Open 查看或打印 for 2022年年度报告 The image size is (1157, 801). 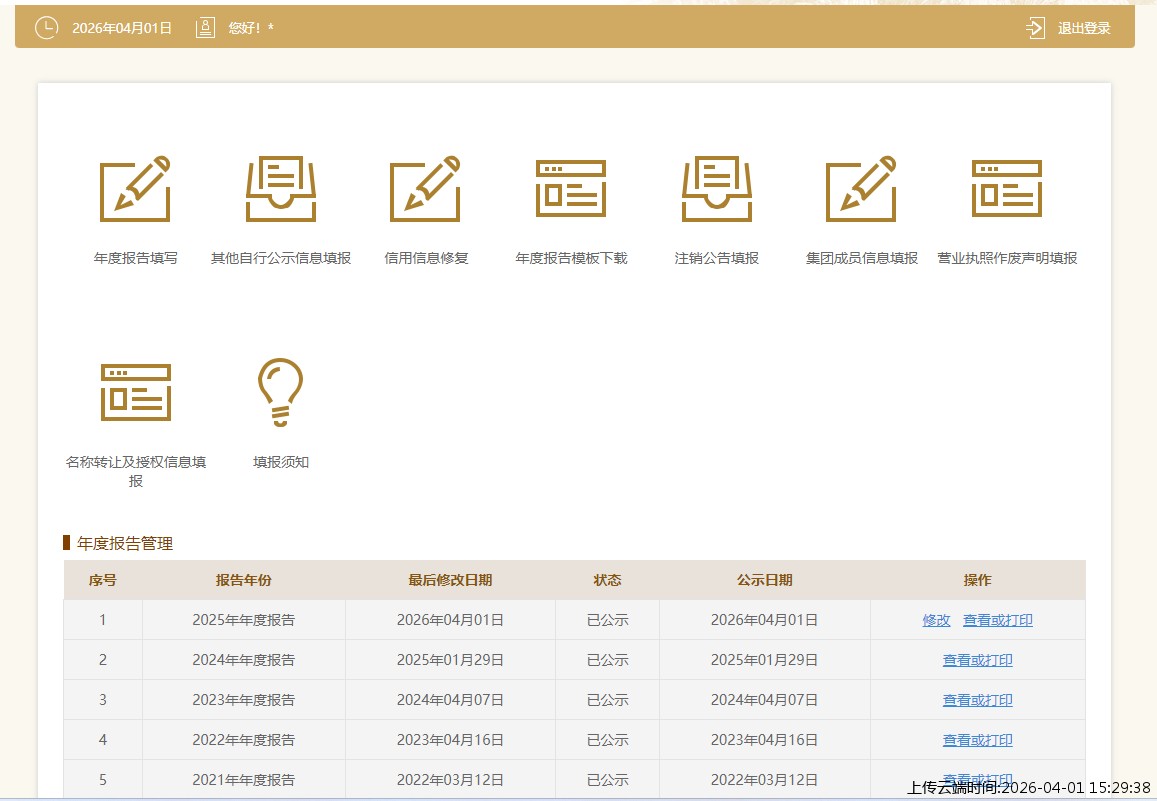(977, 740)
